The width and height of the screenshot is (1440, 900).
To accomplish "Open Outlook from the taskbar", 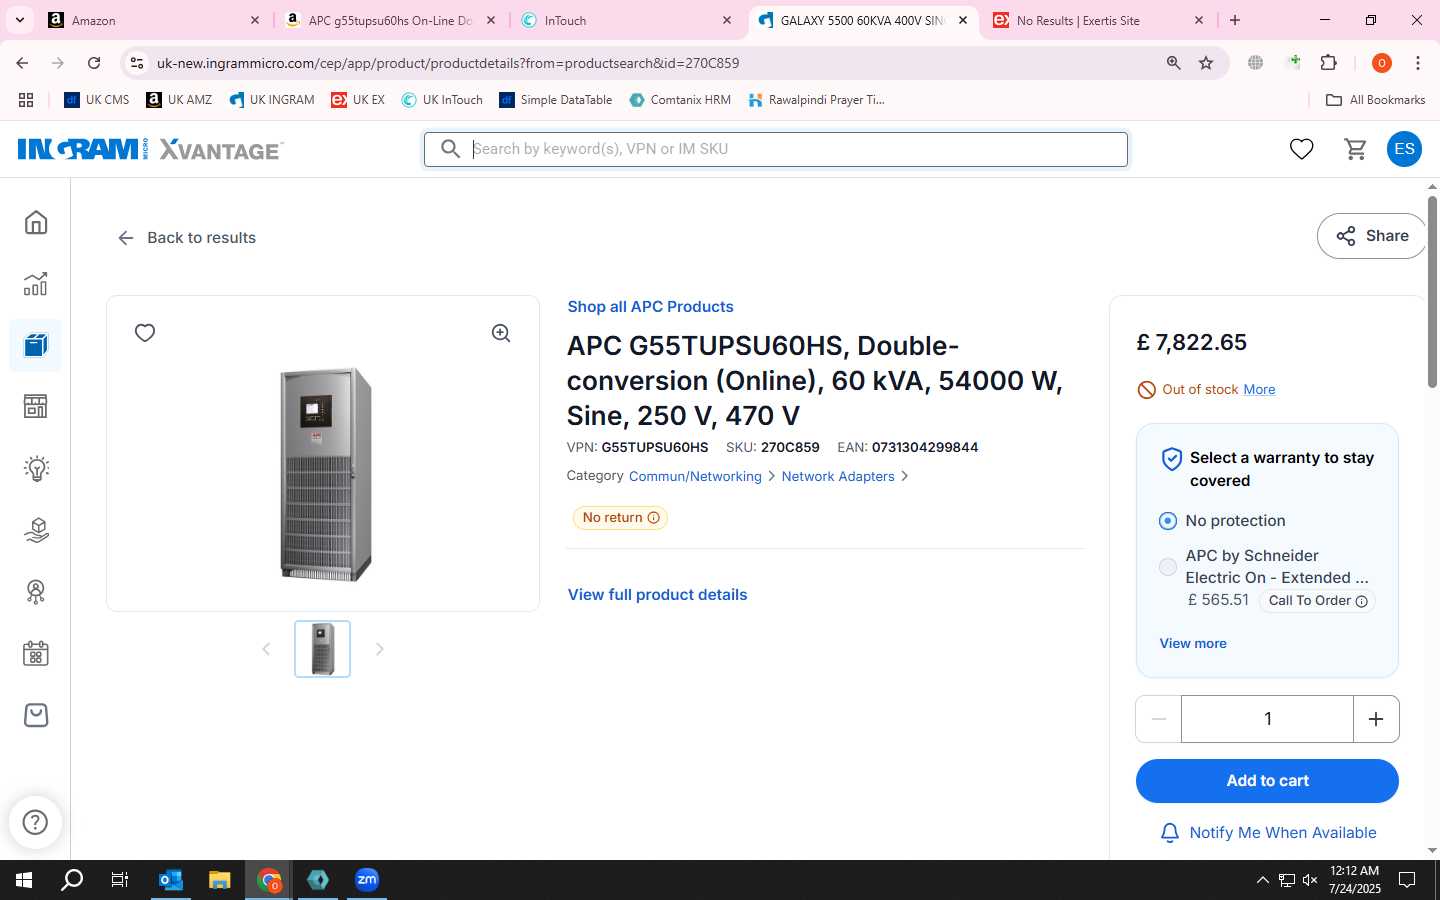I will pyautogui.click(x=171, y=880).
